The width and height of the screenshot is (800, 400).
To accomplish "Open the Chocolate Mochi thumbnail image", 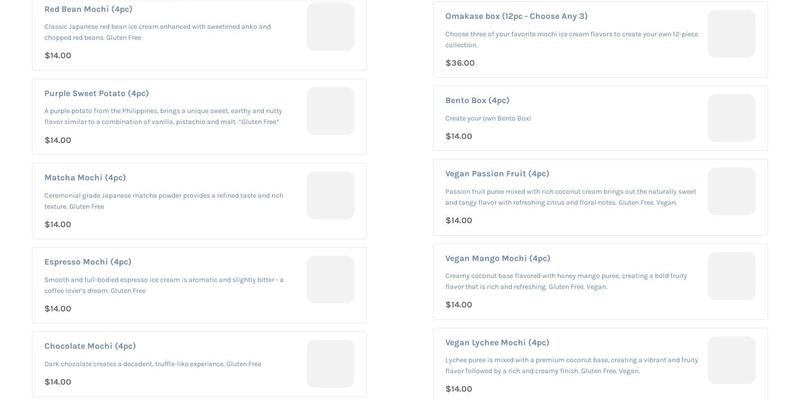I will pos(330,363).
